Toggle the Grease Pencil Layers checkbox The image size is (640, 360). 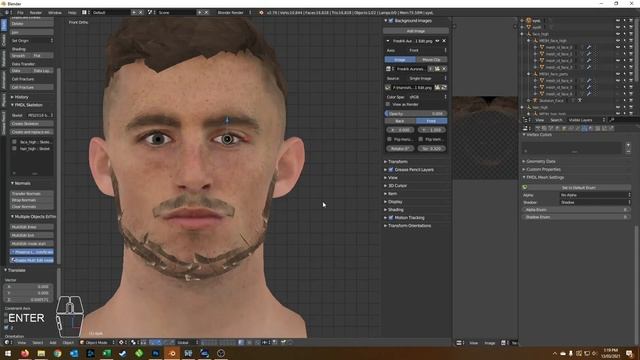391,170
